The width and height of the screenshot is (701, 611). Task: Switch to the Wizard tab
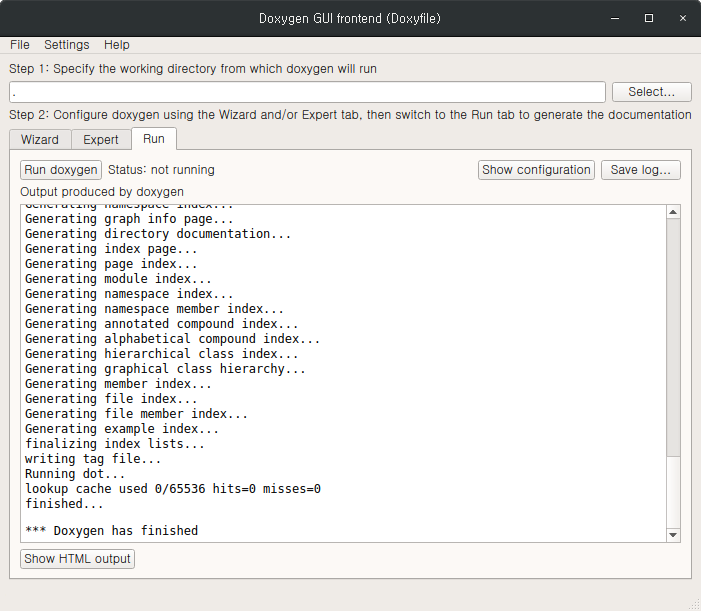point(40,139)
